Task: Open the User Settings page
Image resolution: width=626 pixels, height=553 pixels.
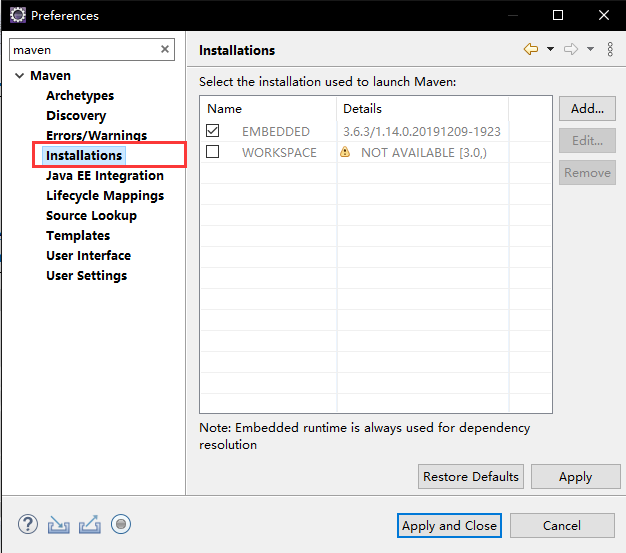Action: (x=87, y=276)
